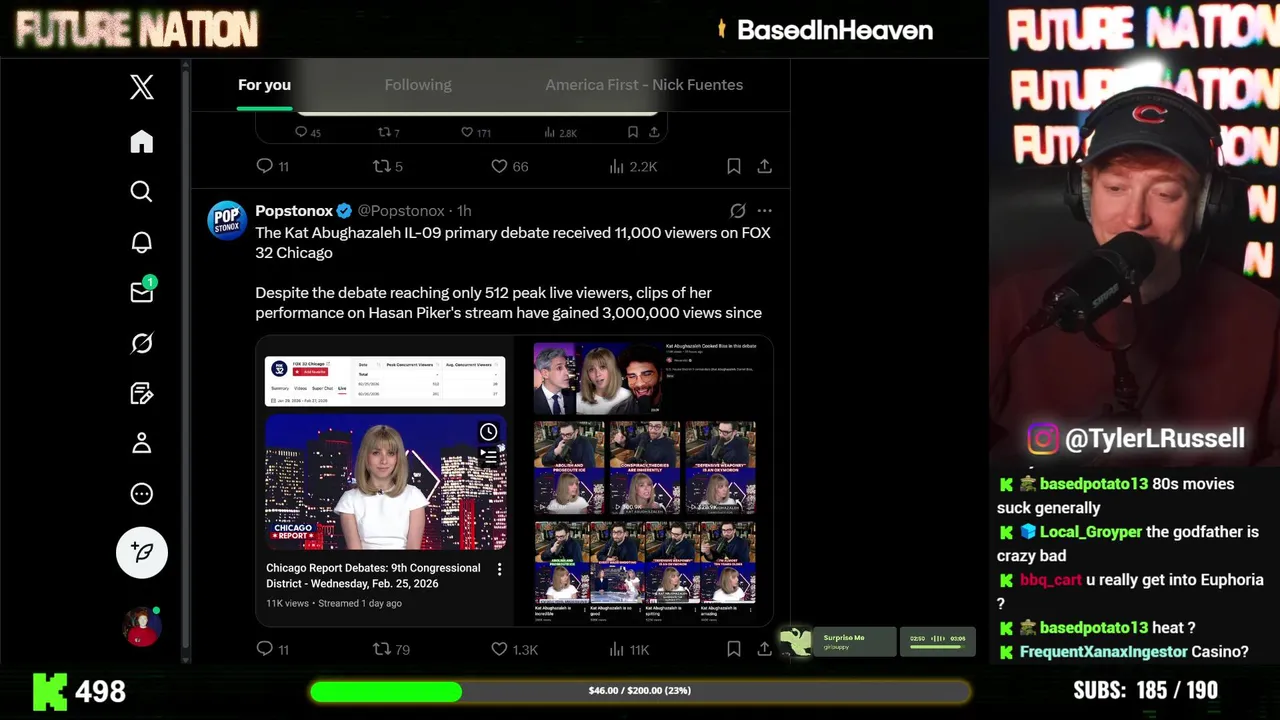Click the SUBS: 185 / 190 counter

point(1145,690)
